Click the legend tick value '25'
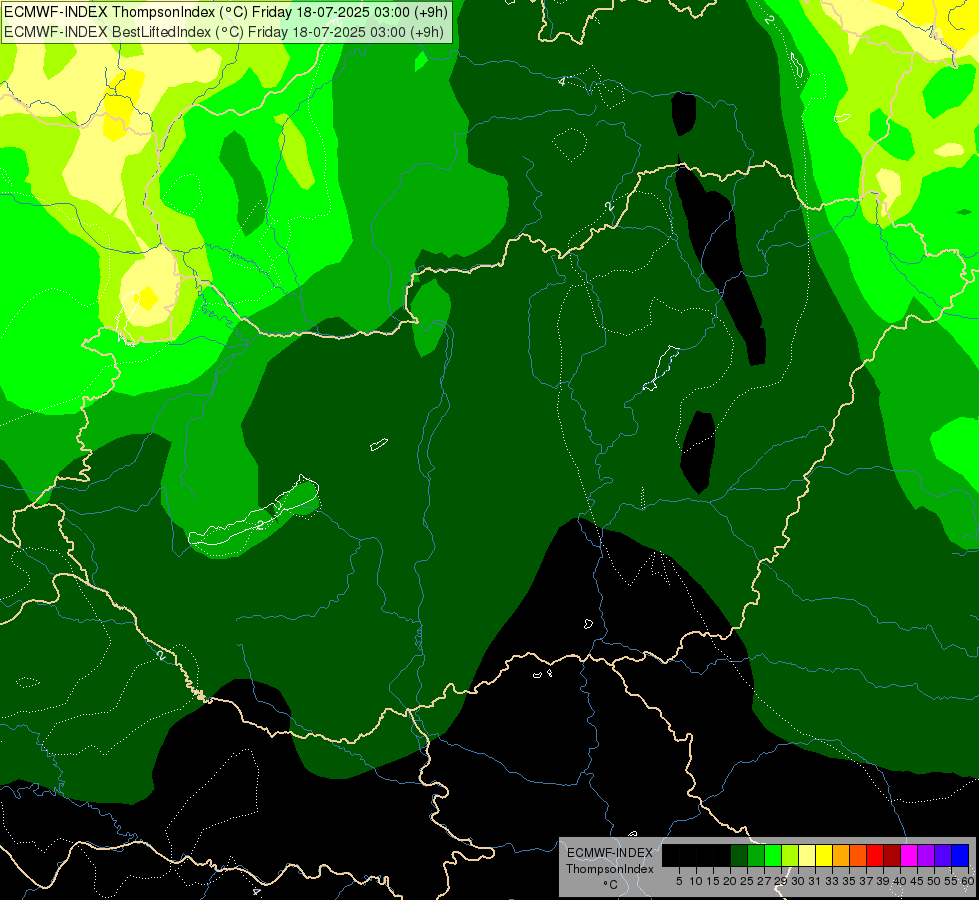Image resolution: width=979 pixels, height=900 pixels. [x=747, y=881]
